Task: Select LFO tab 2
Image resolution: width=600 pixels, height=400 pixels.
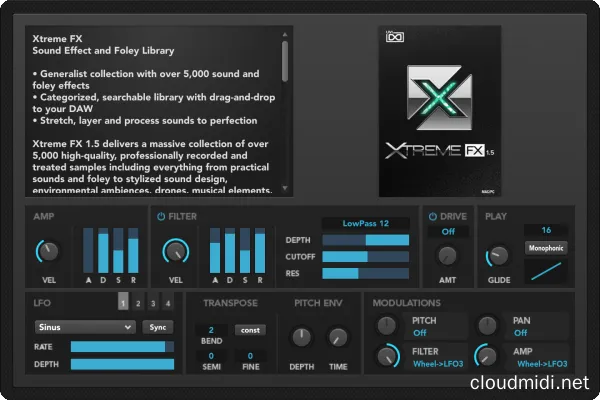Action: pos(138,303)
